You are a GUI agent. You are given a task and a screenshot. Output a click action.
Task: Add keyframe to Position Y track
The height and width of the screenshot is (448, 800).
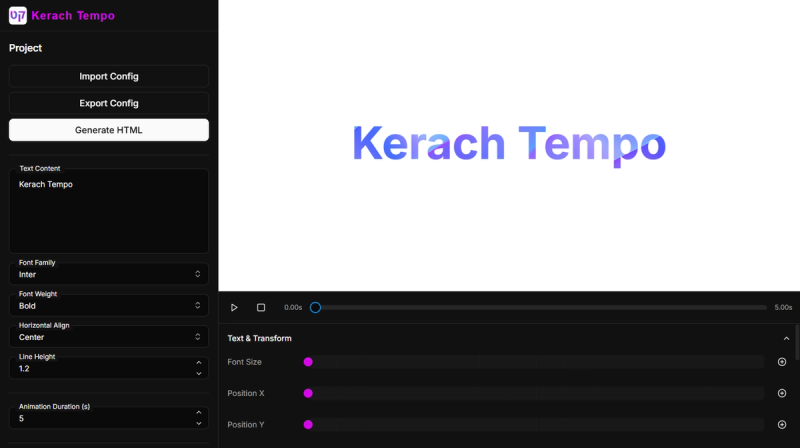click(782, 425)
